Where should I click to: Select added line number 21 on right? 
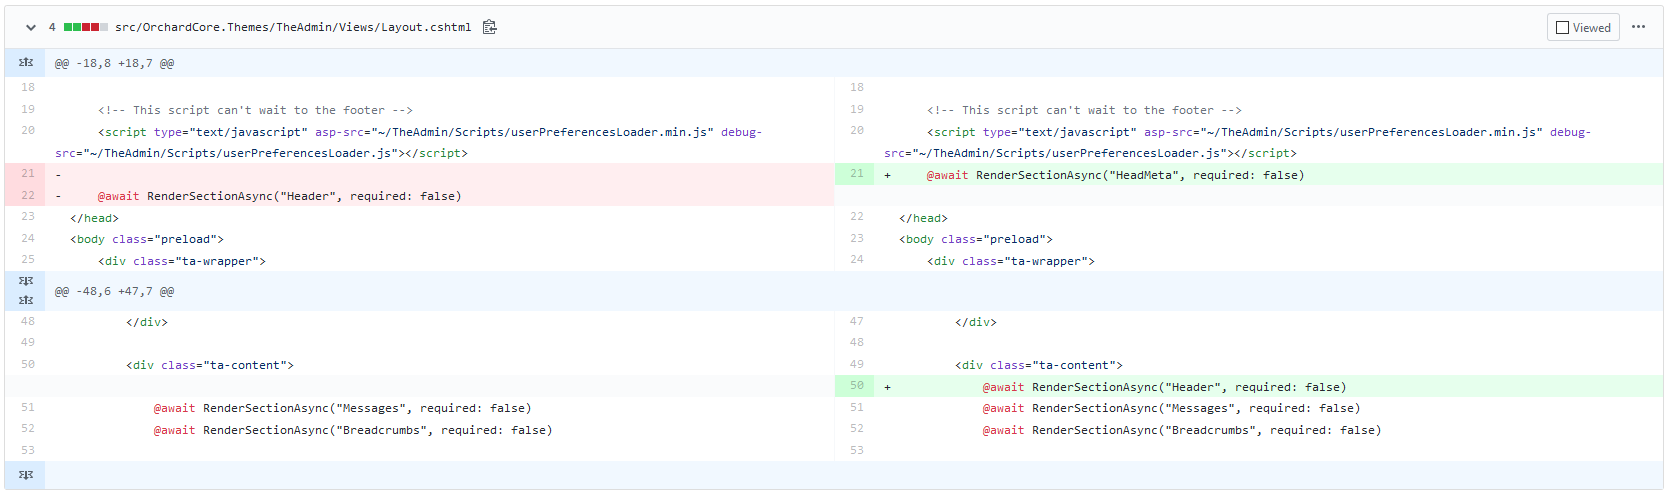coord(857,174)
